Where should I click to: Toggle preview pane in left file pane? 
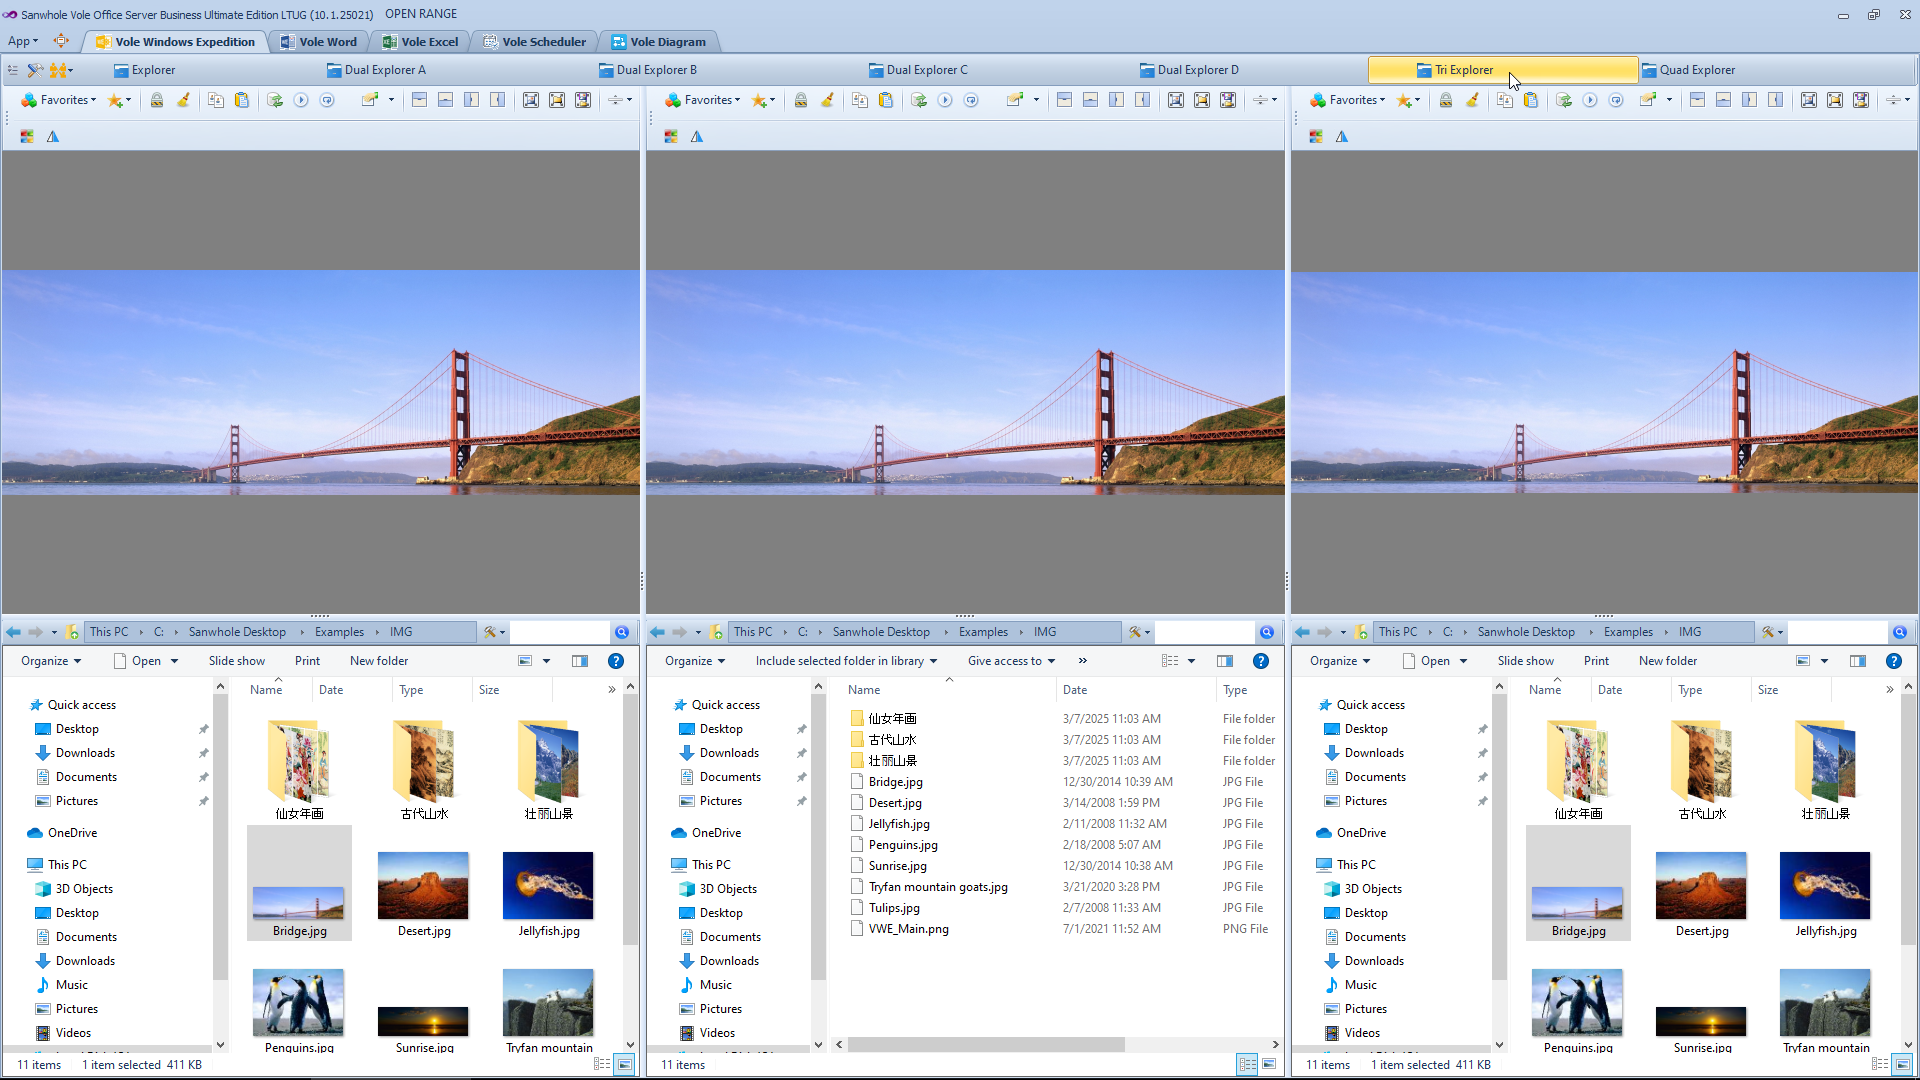coord(580,661)
